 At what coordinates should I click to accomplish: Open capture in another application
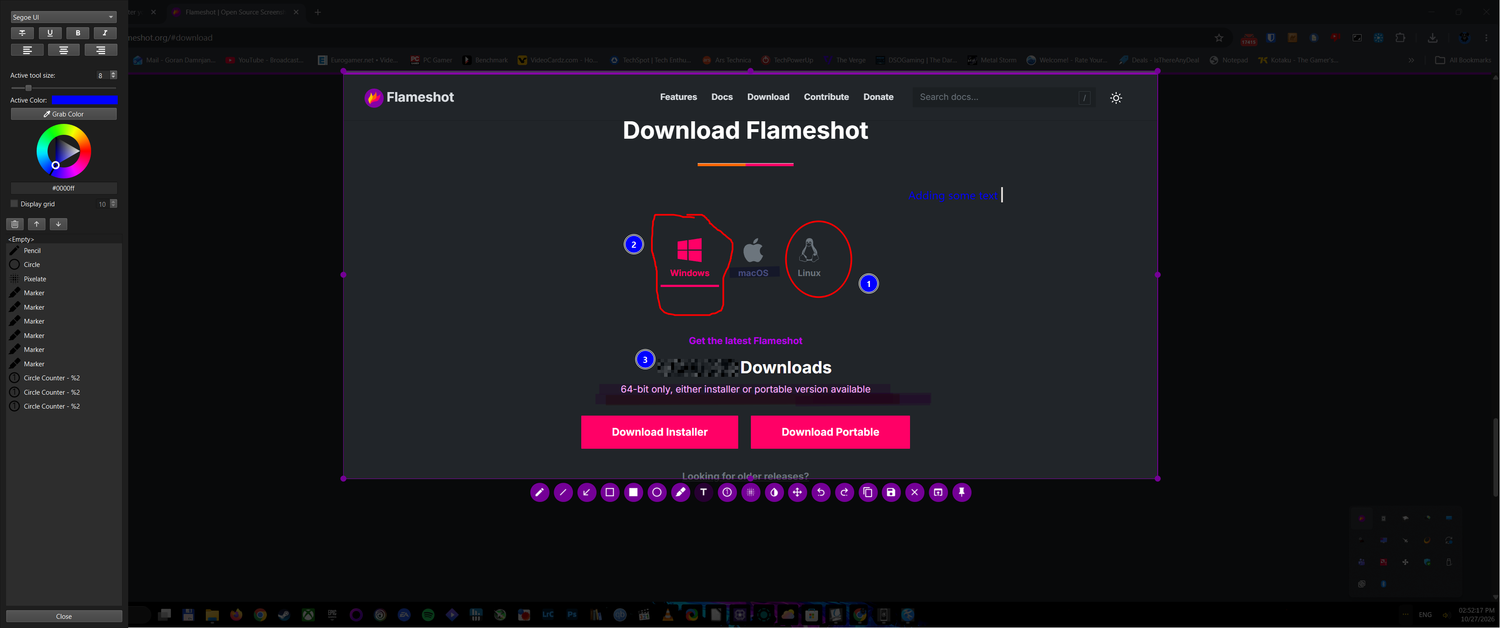[938, 492]
